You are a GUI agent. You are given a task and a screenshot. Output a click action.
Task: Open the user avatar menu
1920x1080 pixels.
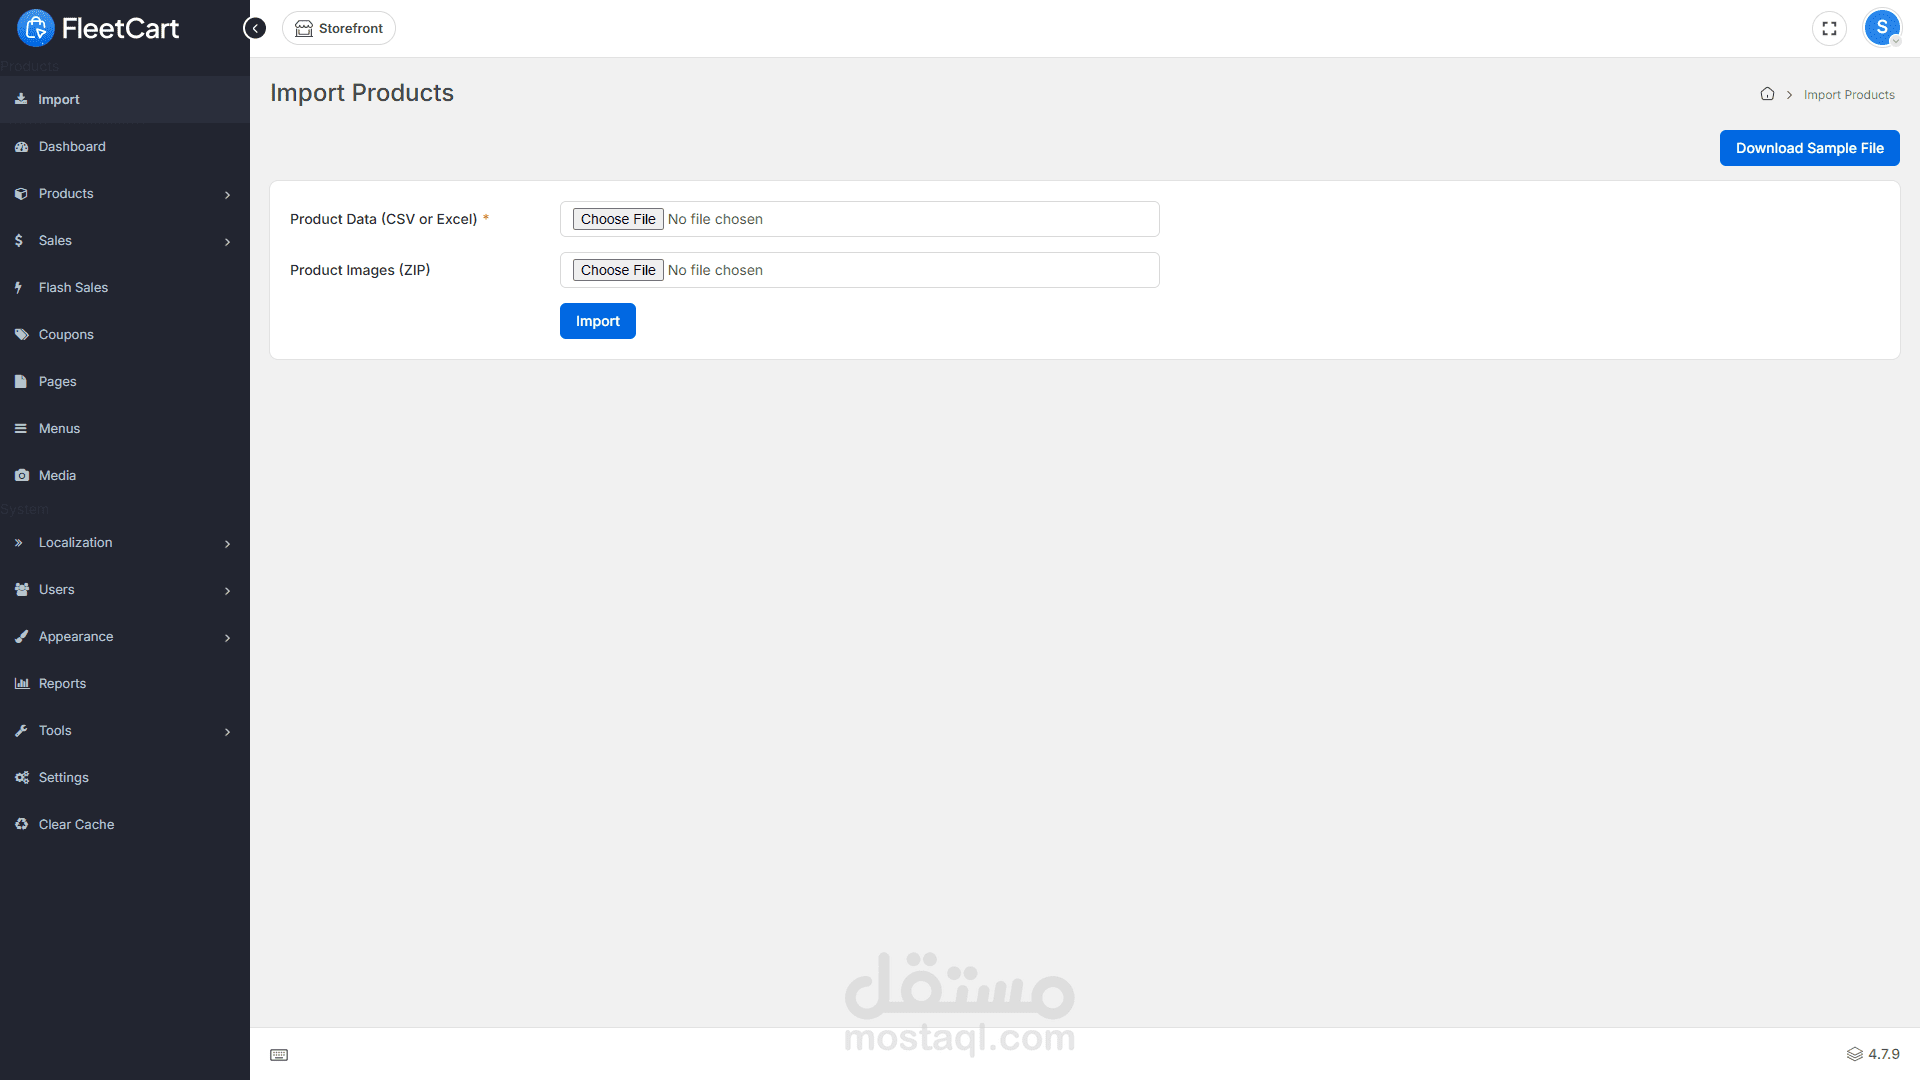point(1882,28)
